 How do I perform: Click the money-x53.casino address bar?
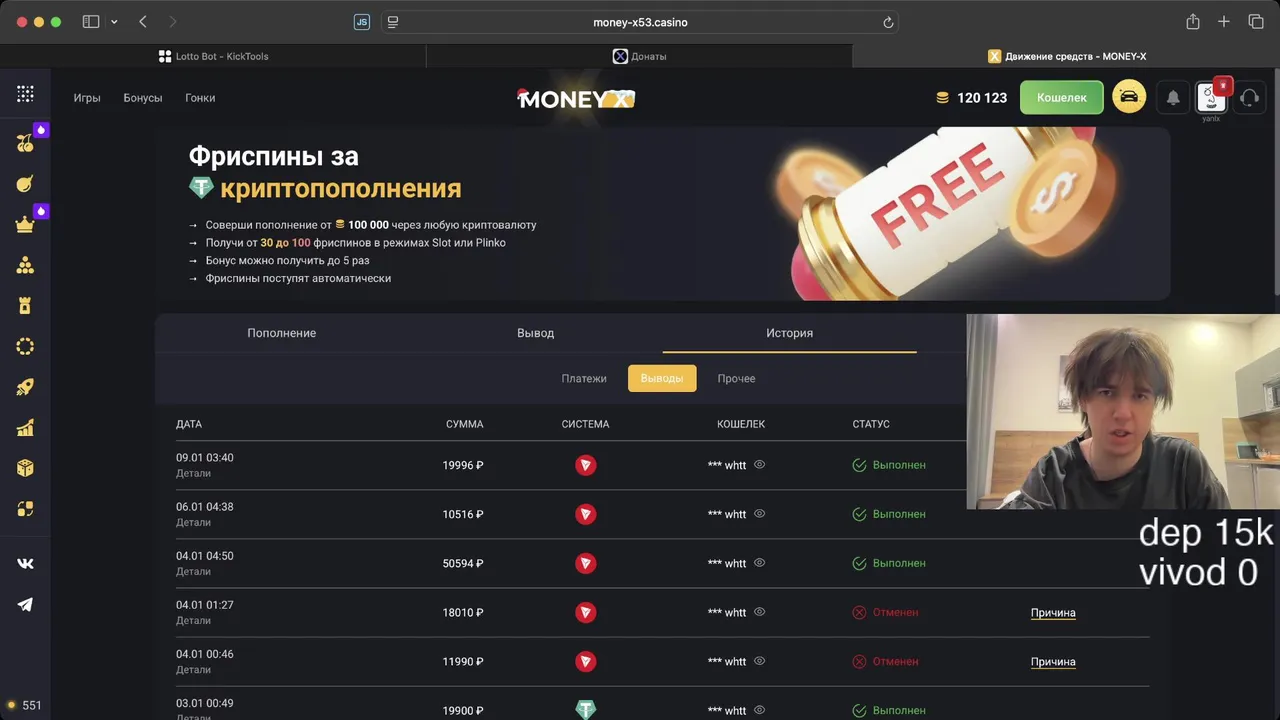[640, 22]
